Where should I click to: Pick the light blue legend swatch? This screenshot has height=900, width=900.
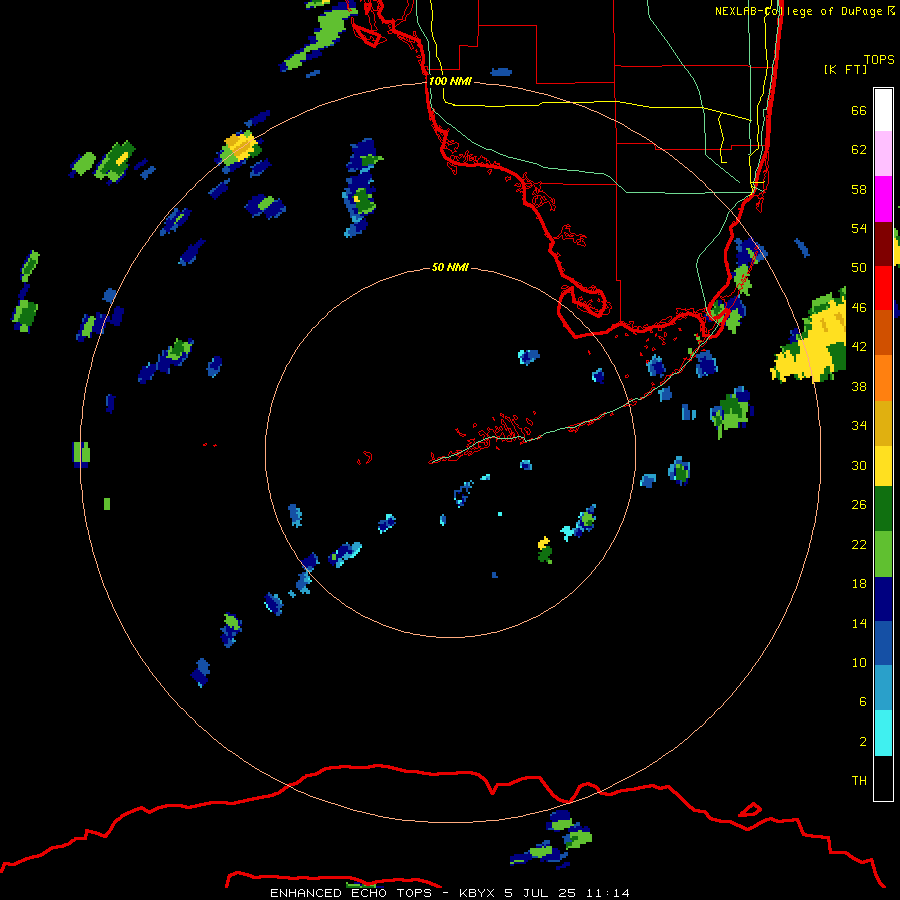[883, 688]
